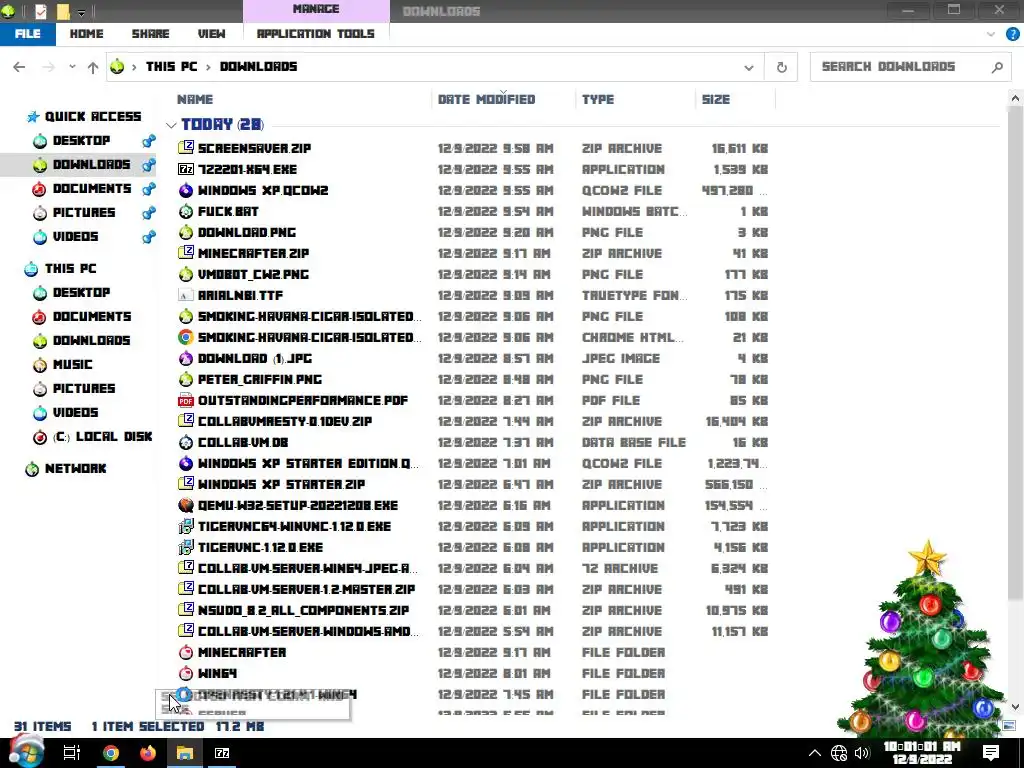Switch to the View ribbon tab
This screenshot has height=768, width=1024.
point(212,34)
